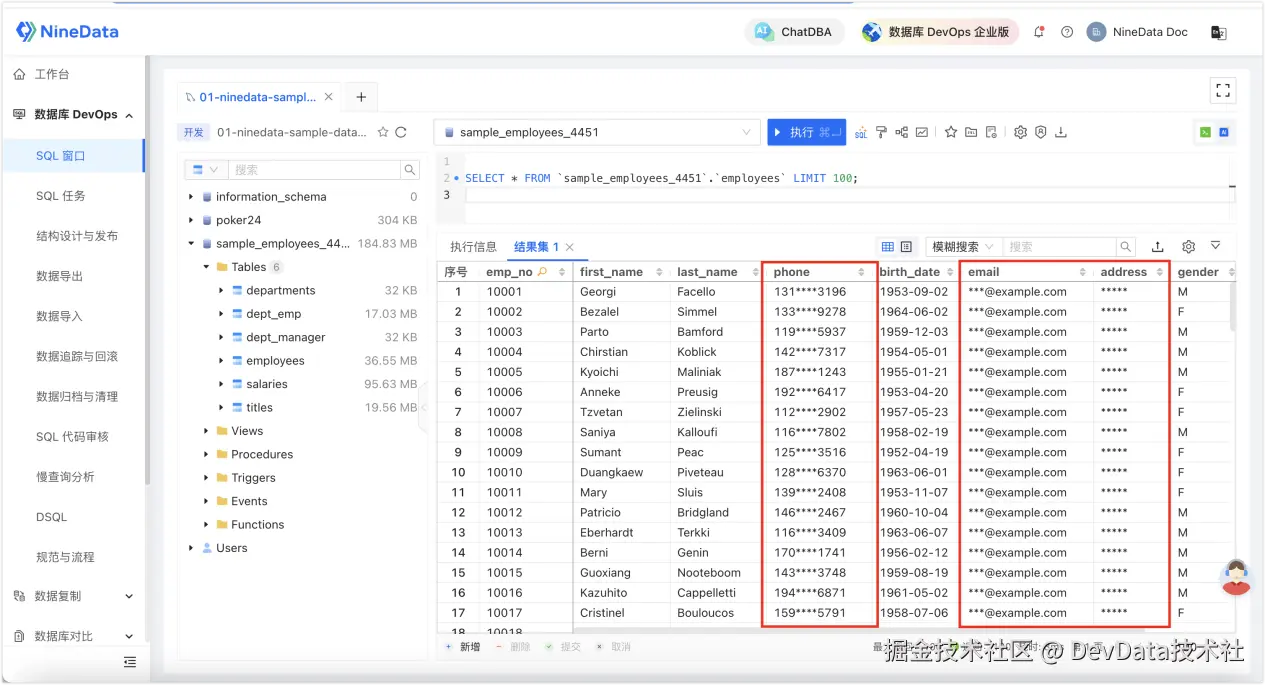Viewport: 1265px width, 685px height.
Task: Click the refresh icon beside datasource name
Action: point(401,132)
